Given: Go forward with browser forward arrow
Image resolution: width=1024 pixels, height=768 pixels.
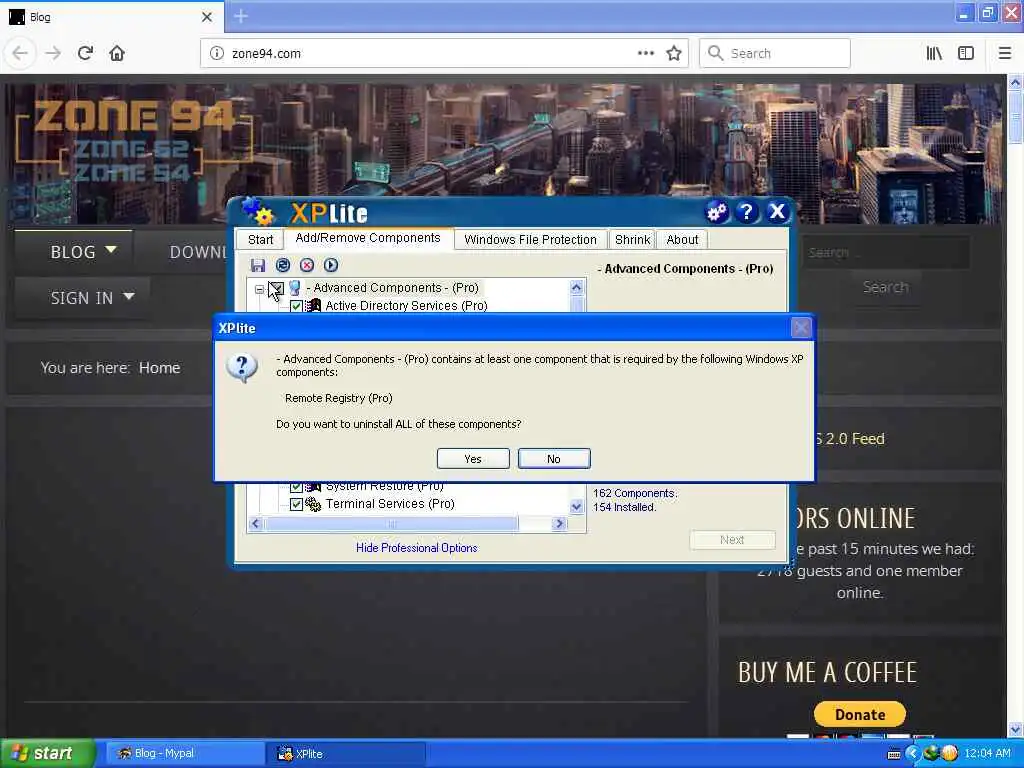Looking at the screenshot, I should coord(53,54).
